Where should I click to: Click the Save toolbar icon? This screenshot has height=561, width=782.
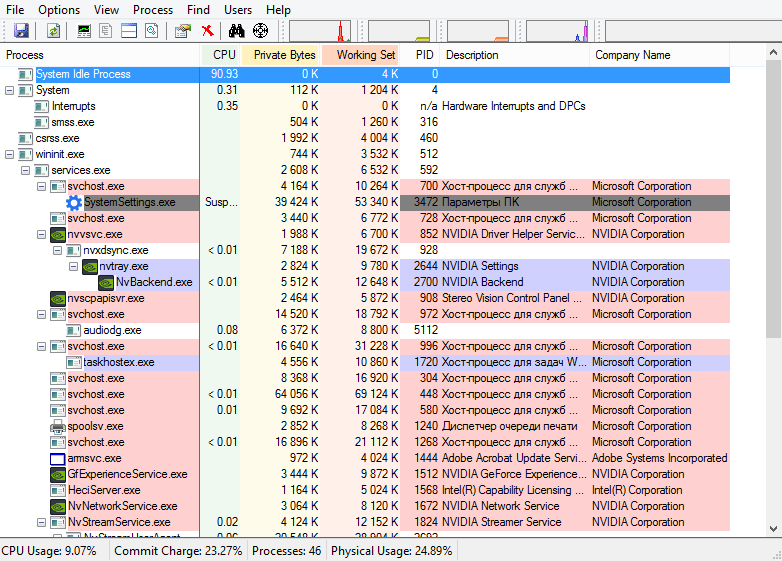tap(21, 31)
